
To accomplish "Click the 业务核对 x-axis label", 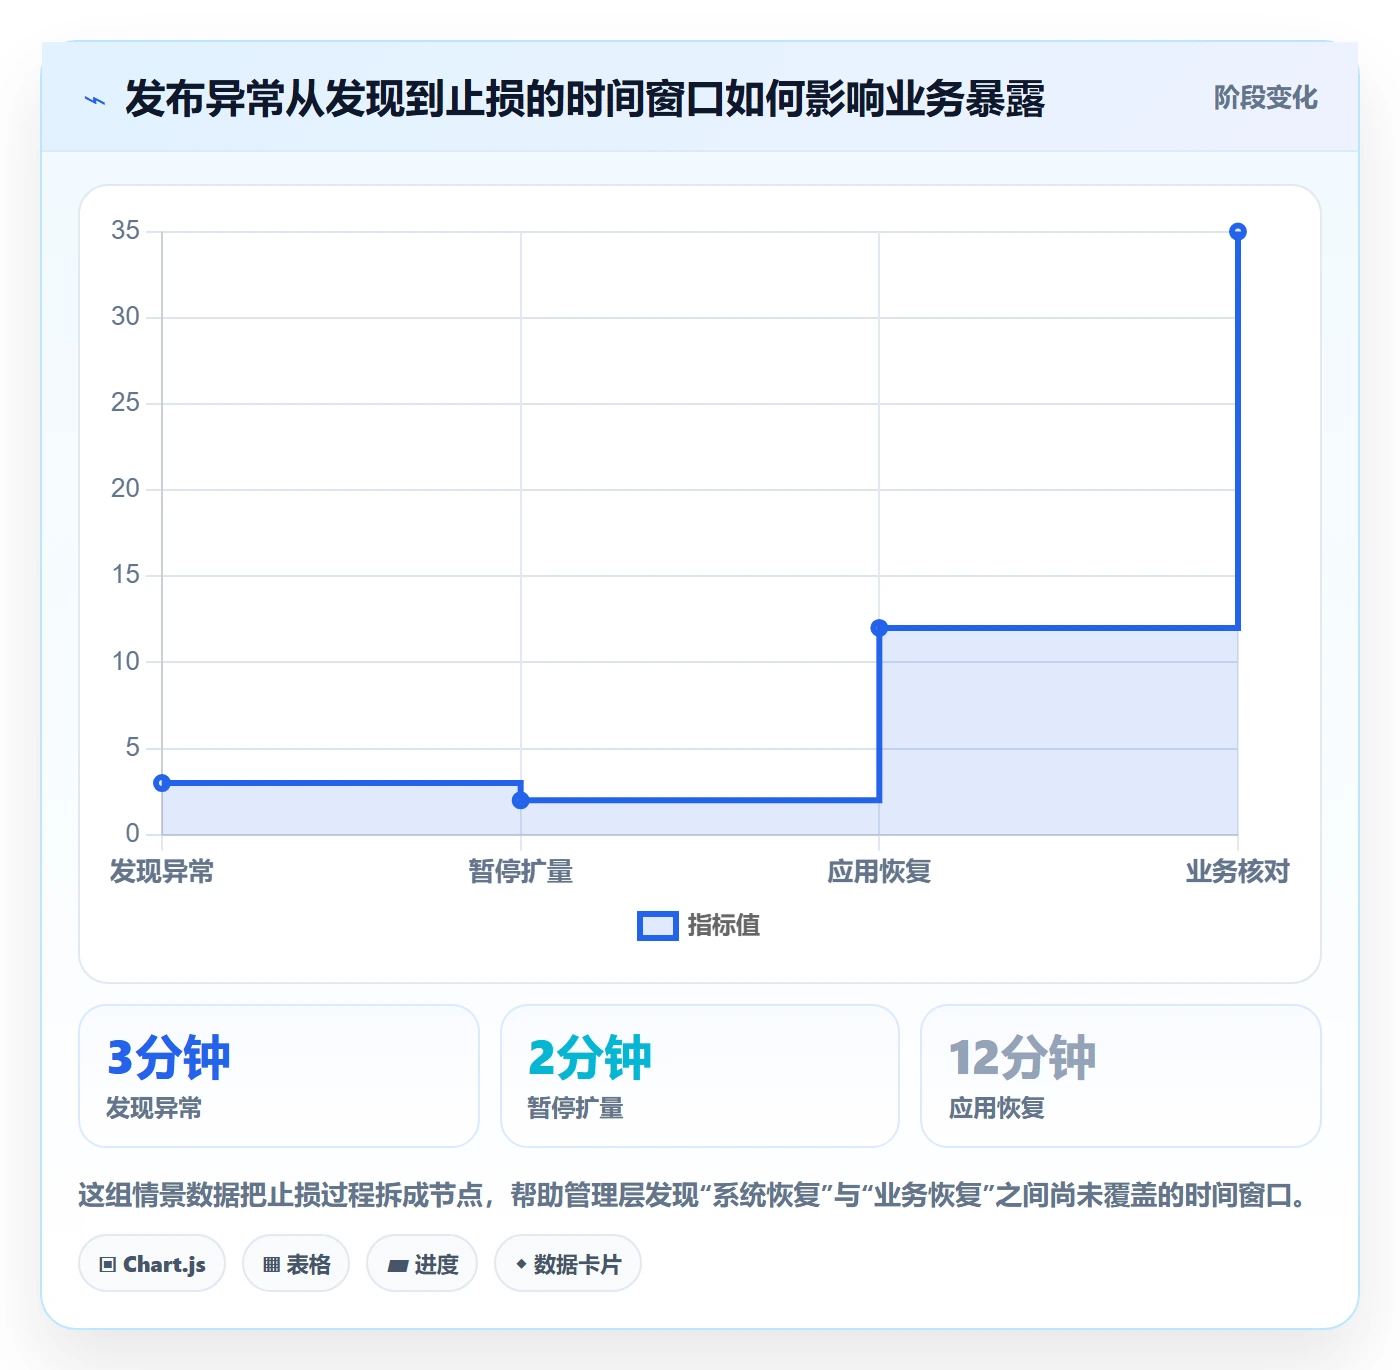I will point(1238,872).
